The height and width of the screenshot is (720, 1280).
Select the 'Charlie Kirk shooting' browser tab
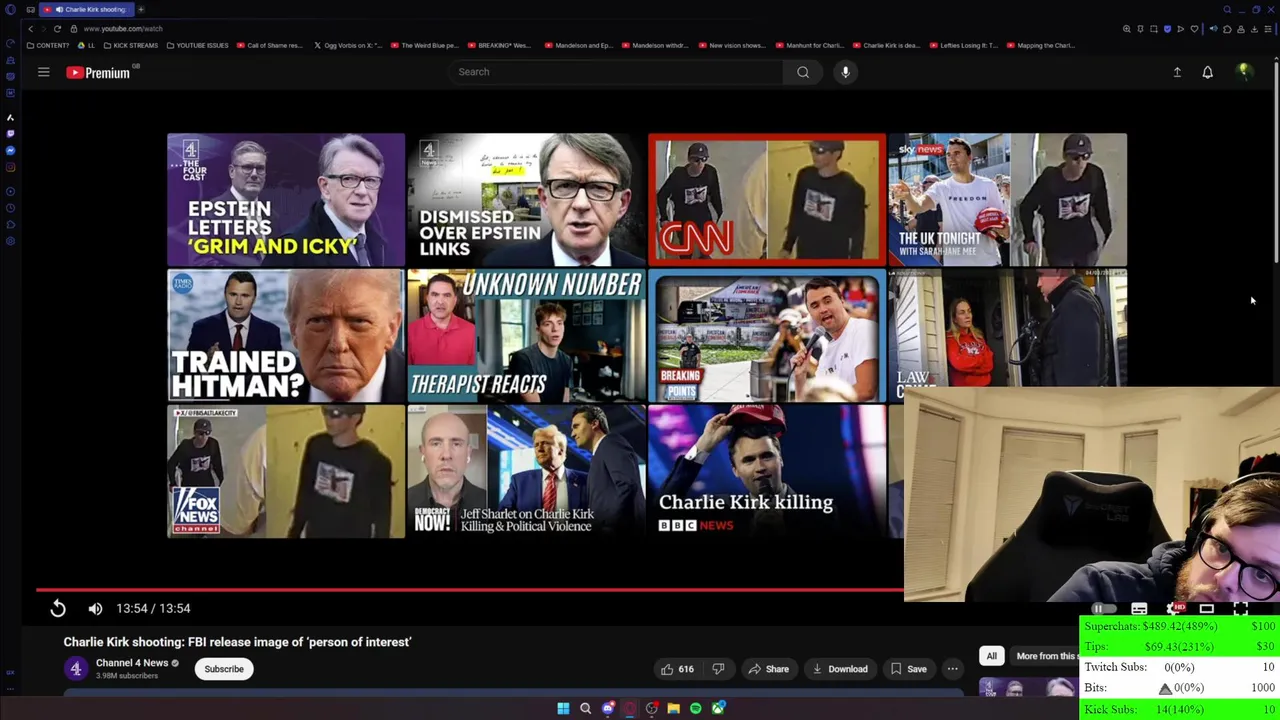tap(86, 9)
